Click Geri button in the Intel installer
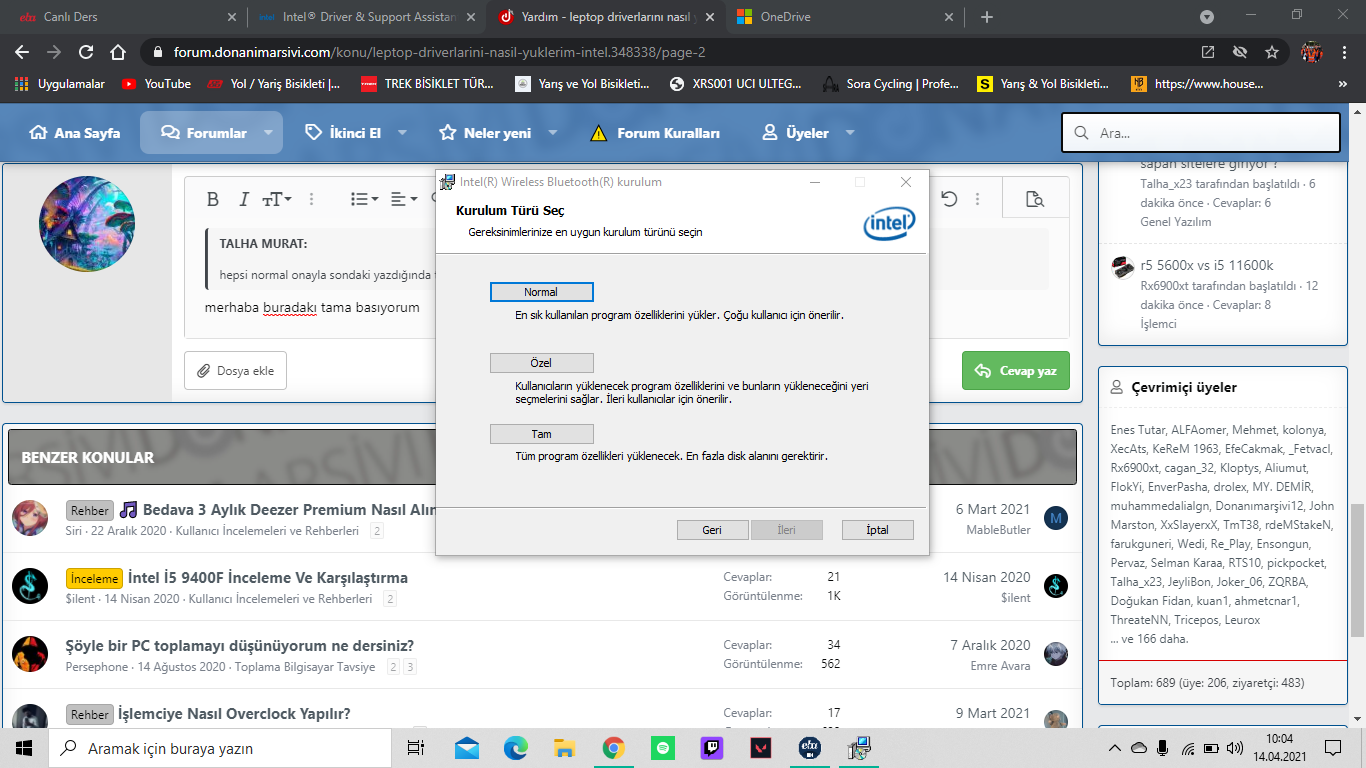1366x768 pixels. [712, 530]
